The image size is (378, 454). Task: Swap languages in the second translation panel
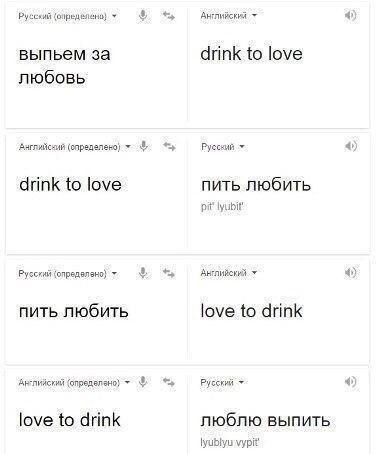tap(169, 146)
